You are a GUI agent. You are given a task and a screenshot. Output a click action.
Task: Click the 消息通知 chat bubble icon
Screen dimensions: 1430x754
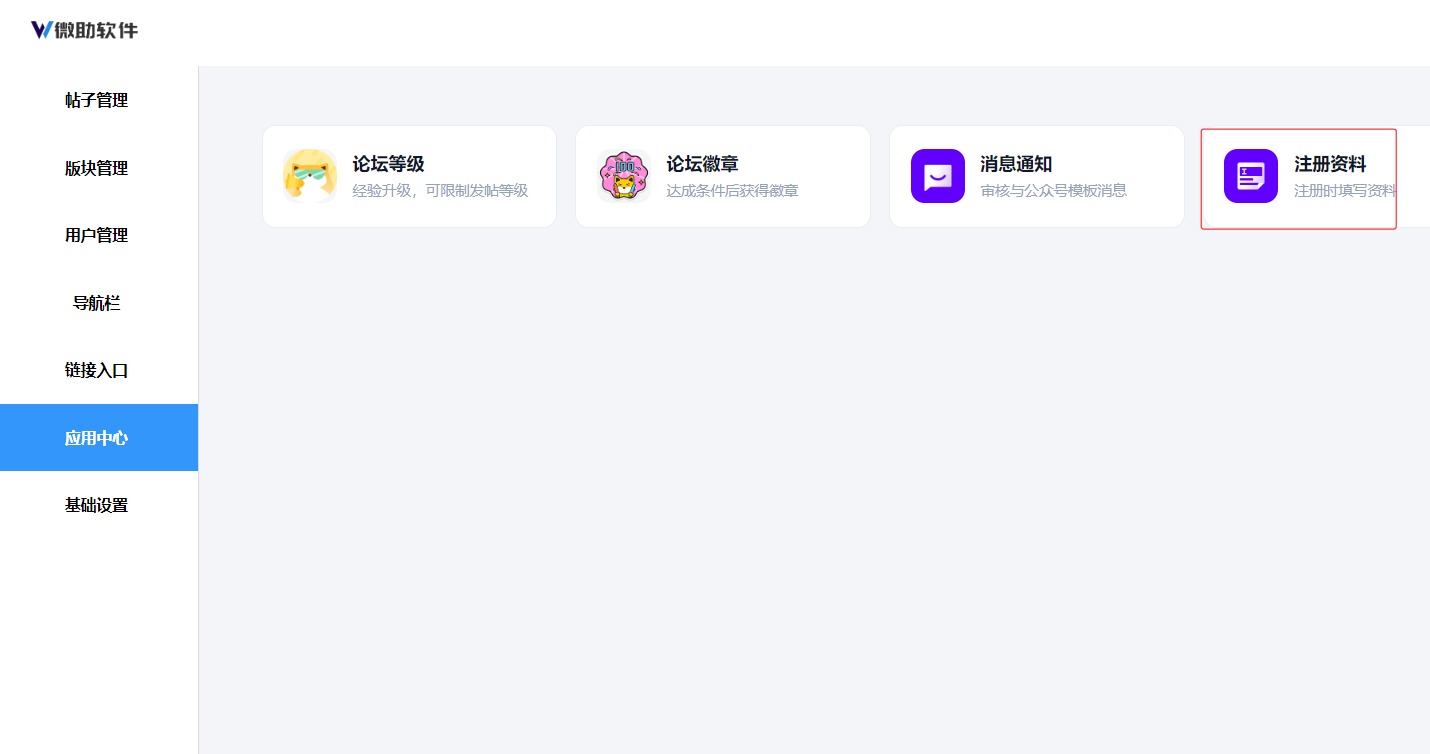click(938, 176)
